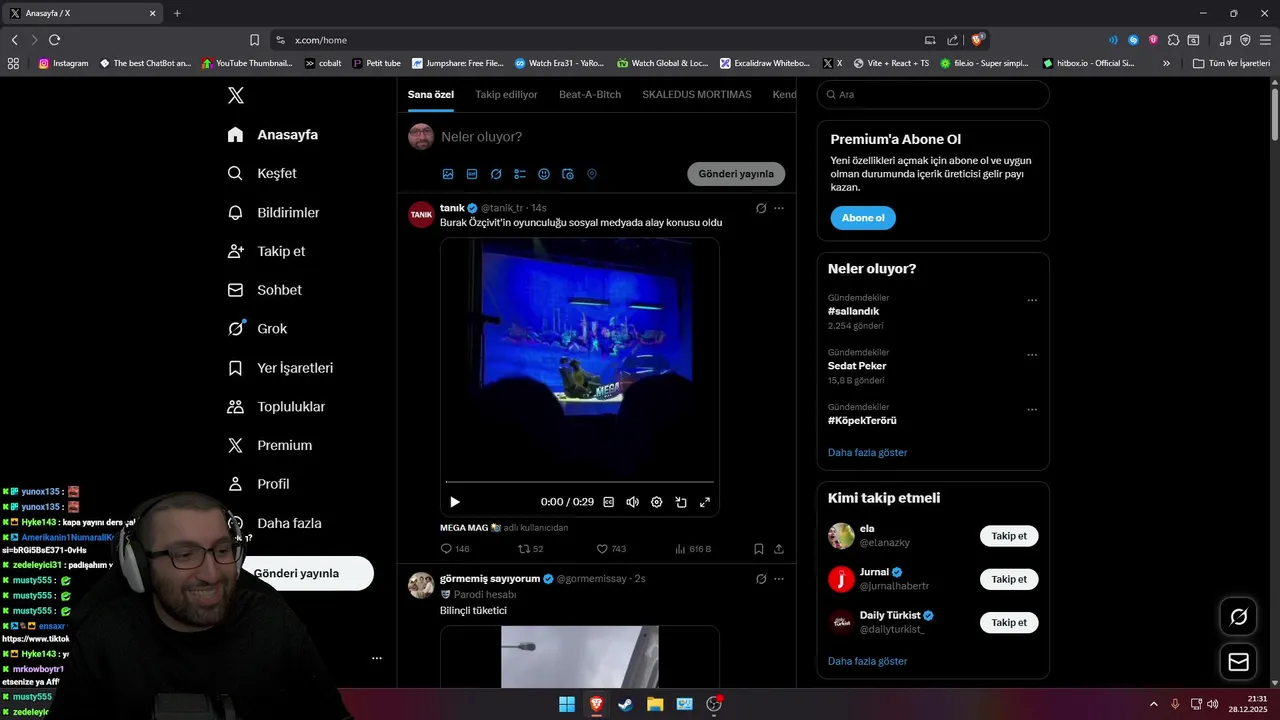Reply to the tanık post
The image size is (1280, 720).
click(x=455, y=549)
